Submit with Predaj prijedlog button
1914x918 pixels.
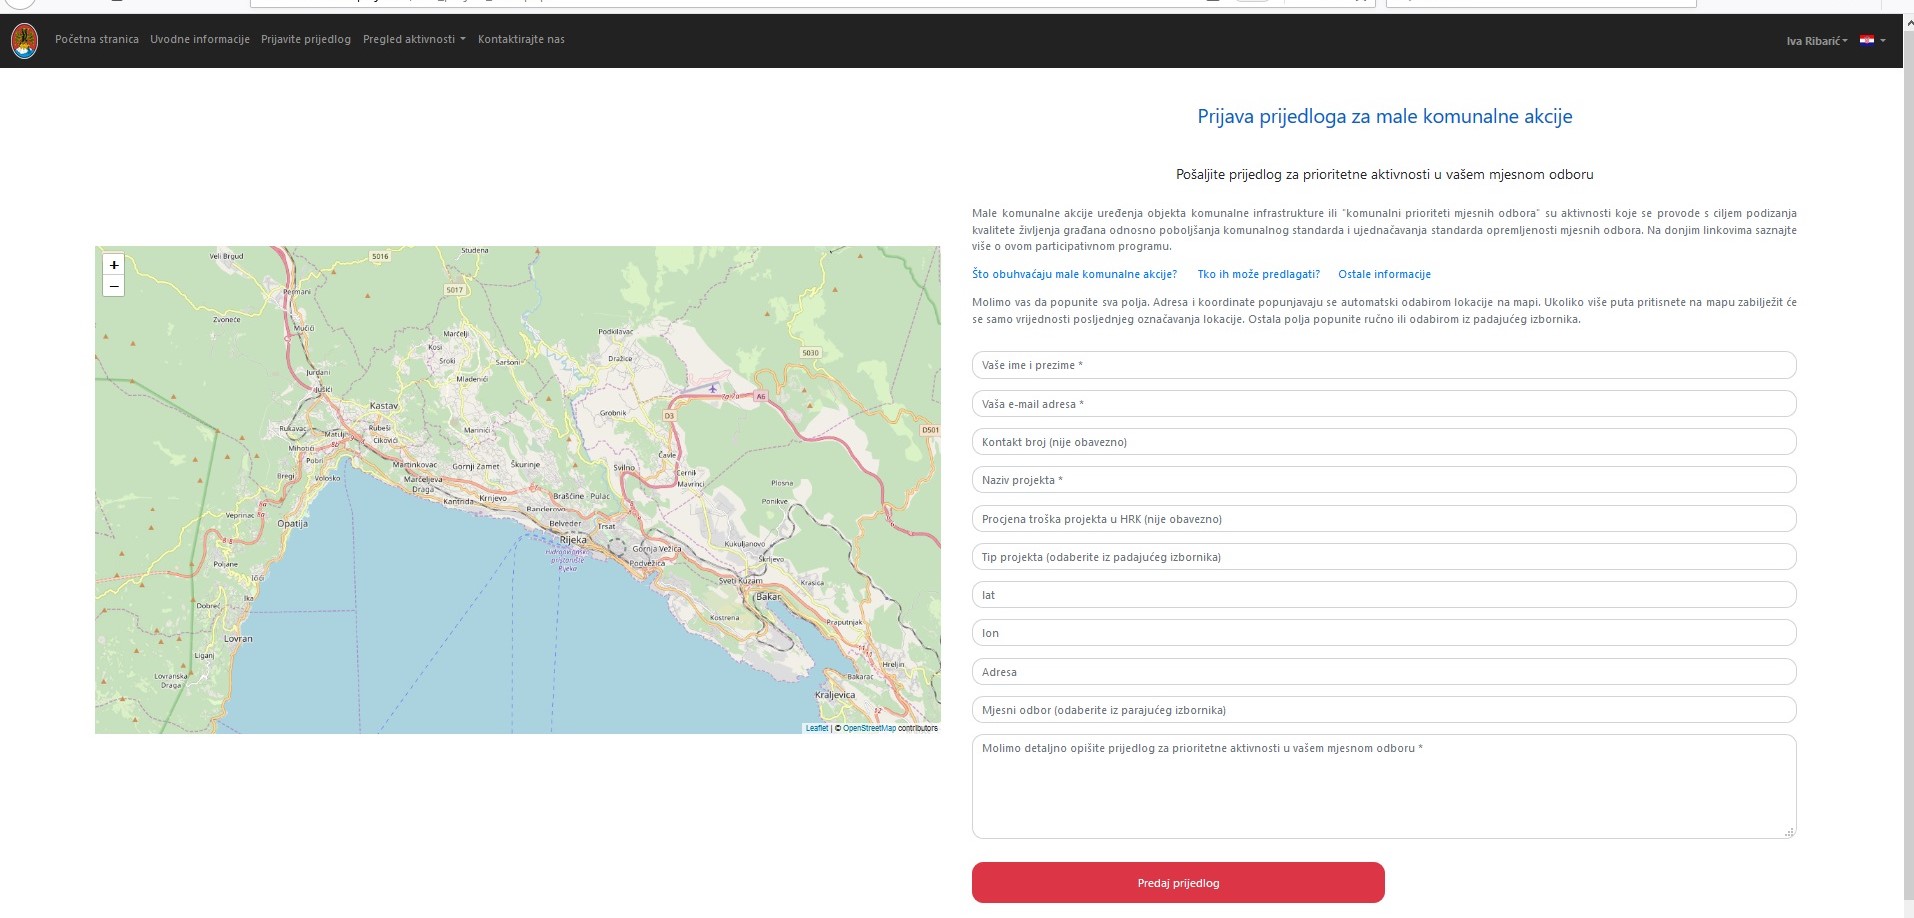pyautogui.click(x=1178, y=883)
